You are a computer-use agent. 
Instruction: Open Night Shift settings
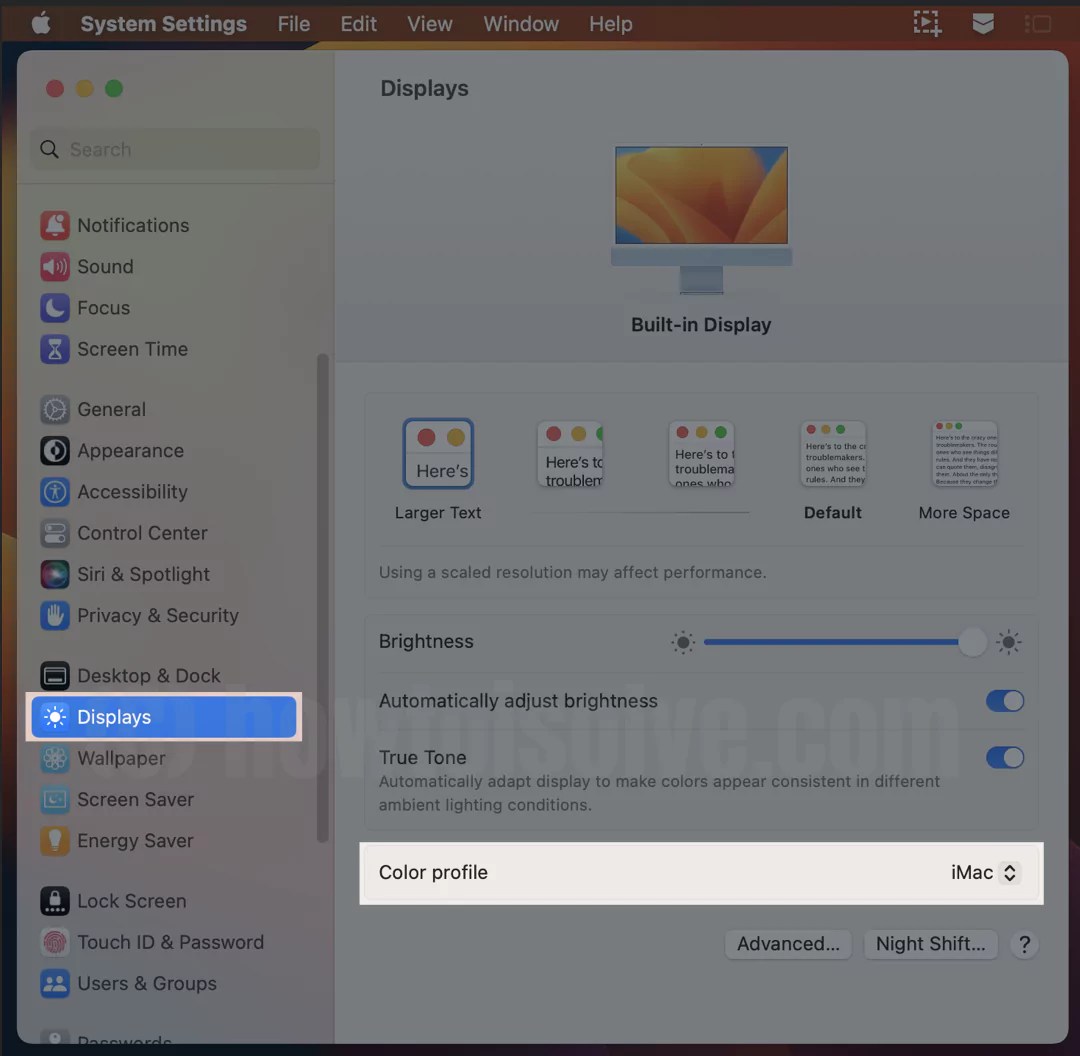[x=930, y=944]
